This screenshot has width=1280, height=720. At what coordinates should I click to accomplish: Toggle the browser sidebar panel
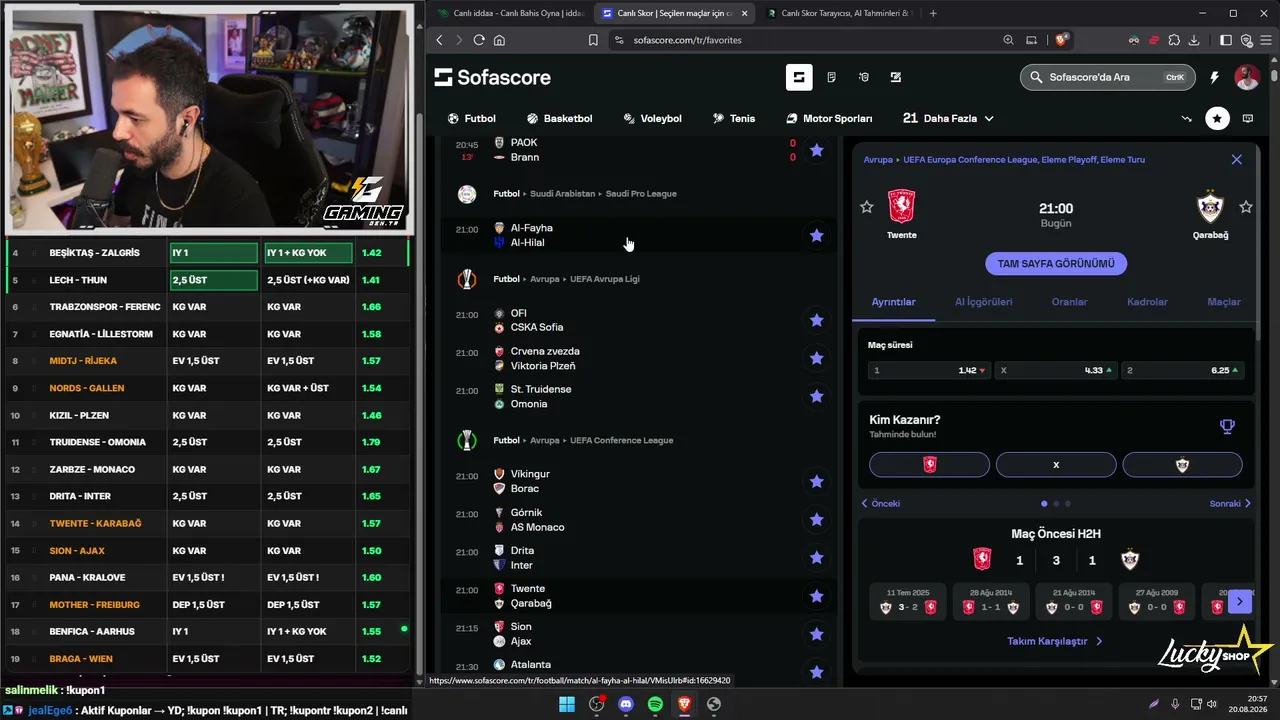click(x=1226, y=40)
